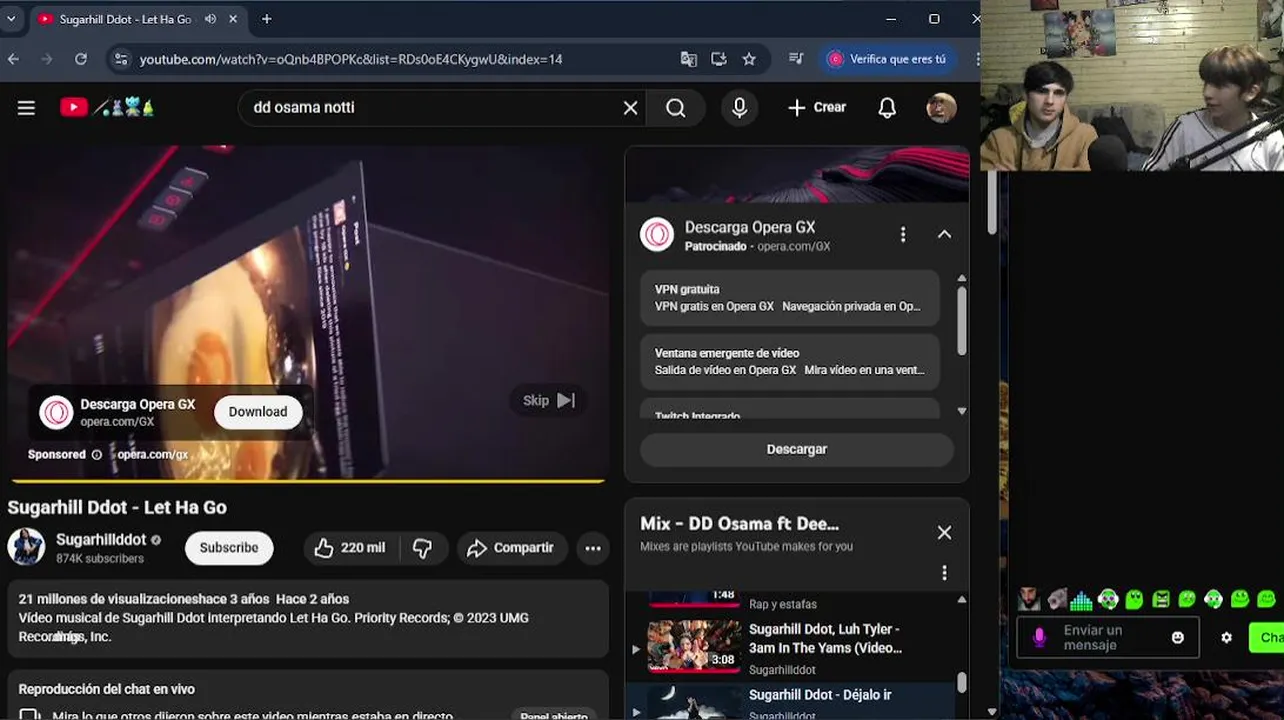Subscribe to Sugarhillddot channel
The width and height of the screenshot is (1284, 720).
pyautogui.click(x=229, y=548)
